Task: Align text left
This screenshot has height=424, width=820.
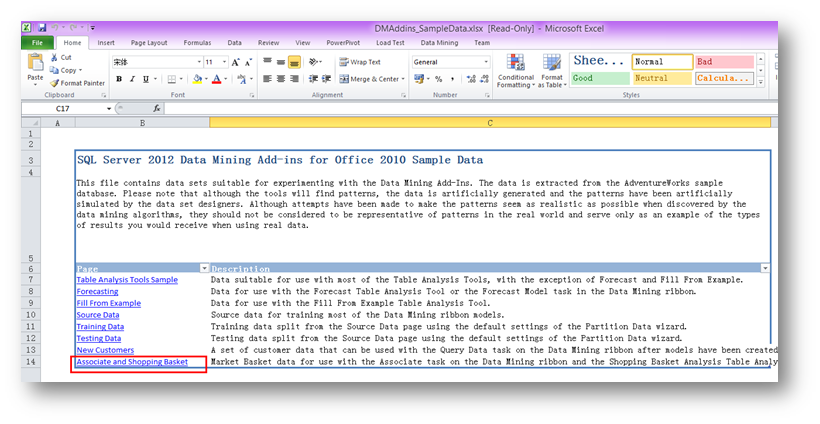Action: click(x=267, y=79)
